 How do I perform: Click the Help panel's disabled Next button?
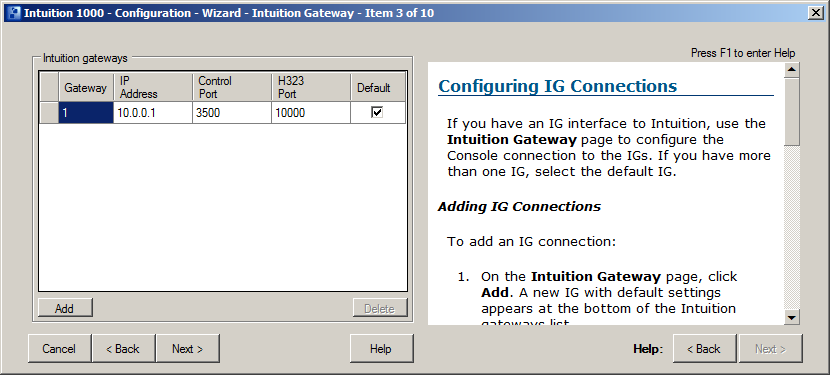pyautogui.click(x=771, y=349)
